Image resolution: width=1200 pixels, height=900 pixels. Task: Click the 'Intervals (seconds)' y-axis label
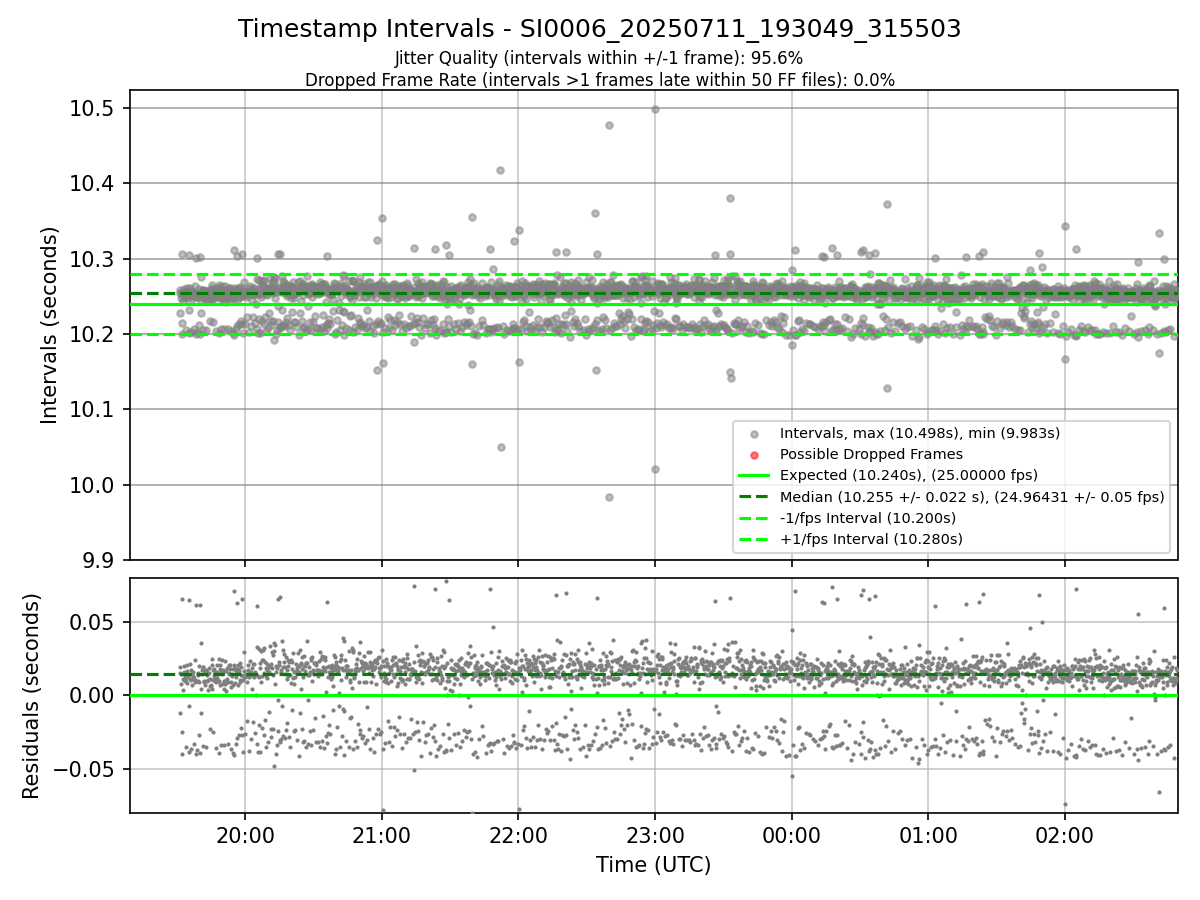50,325
